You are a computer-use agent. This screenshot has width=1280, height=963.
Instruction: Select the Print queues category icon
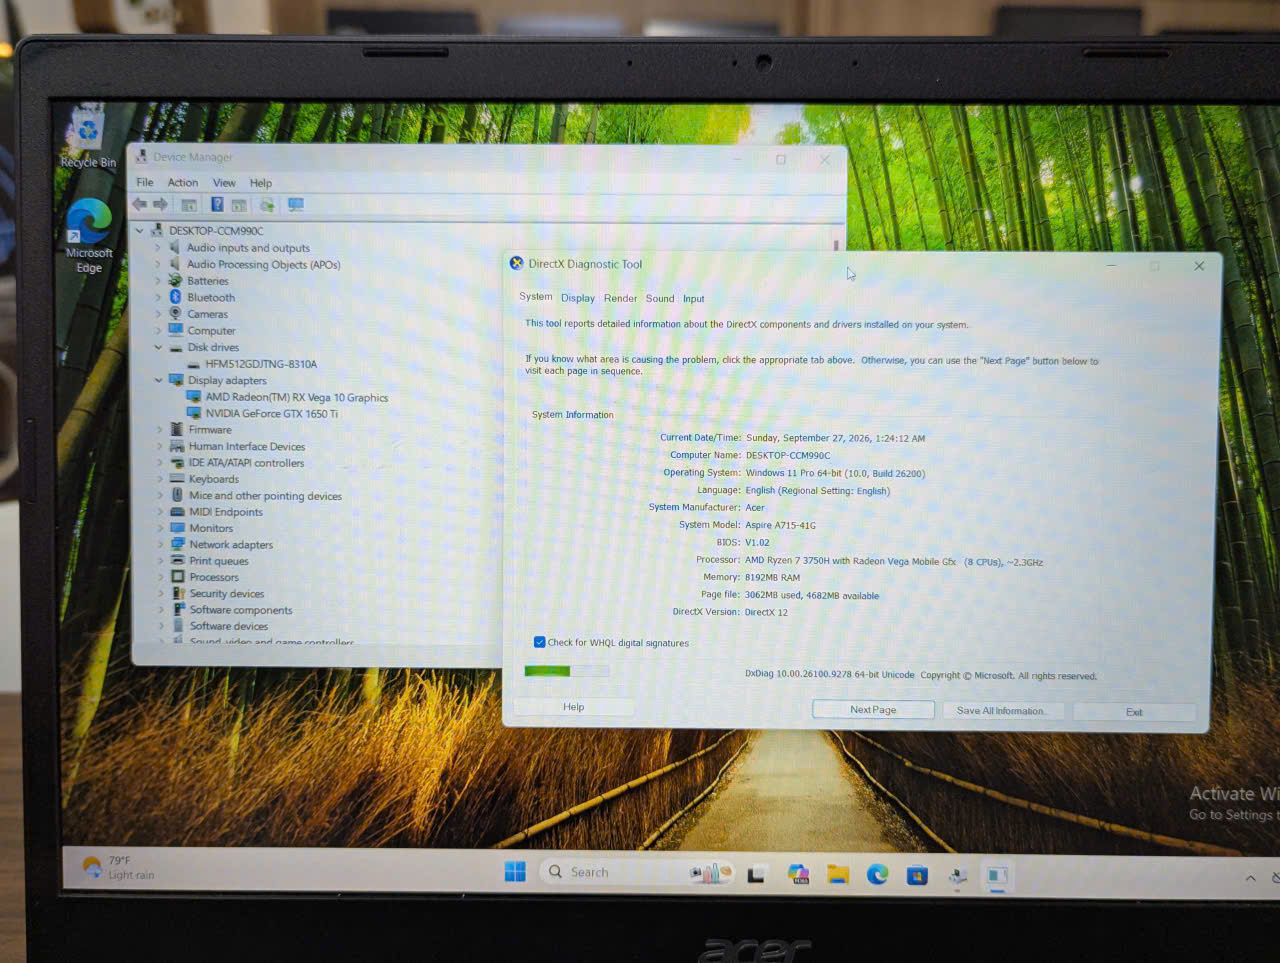pos(178,561)
